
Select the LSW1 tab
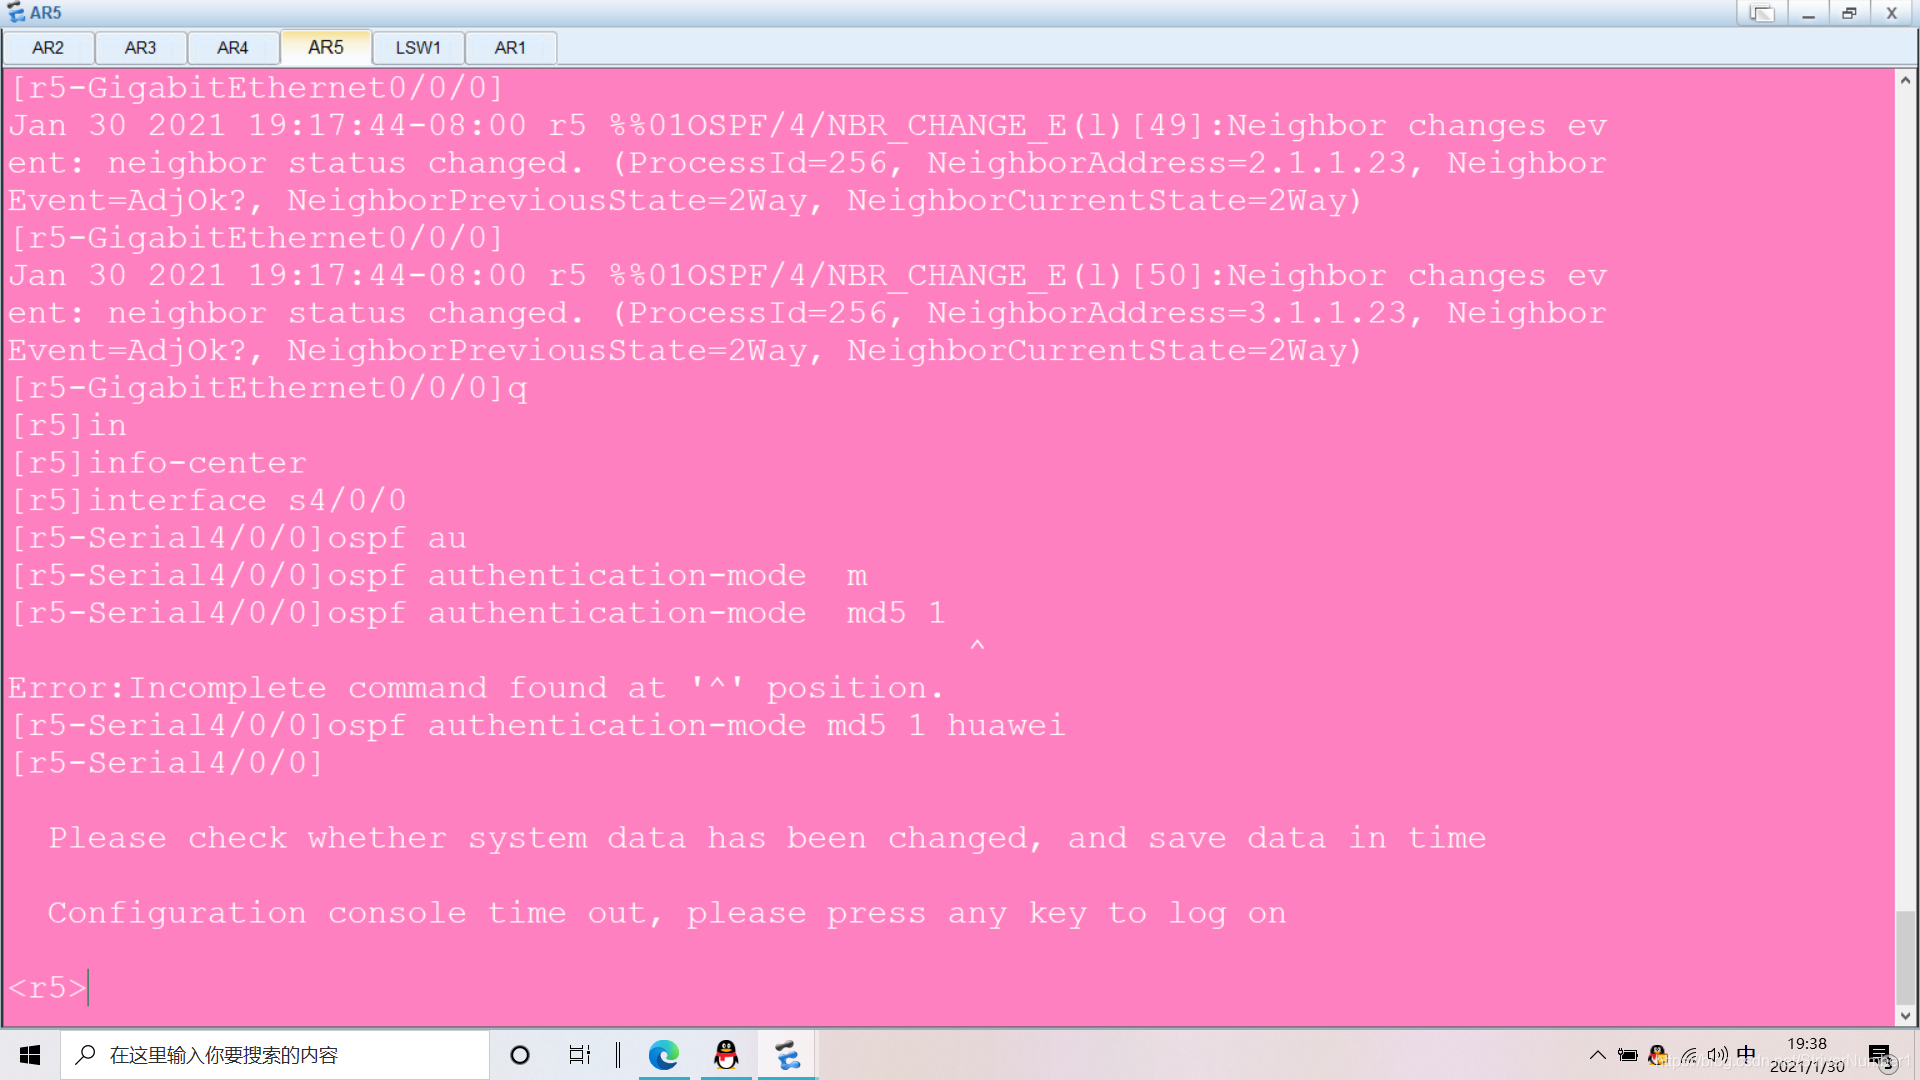[417, 47]
